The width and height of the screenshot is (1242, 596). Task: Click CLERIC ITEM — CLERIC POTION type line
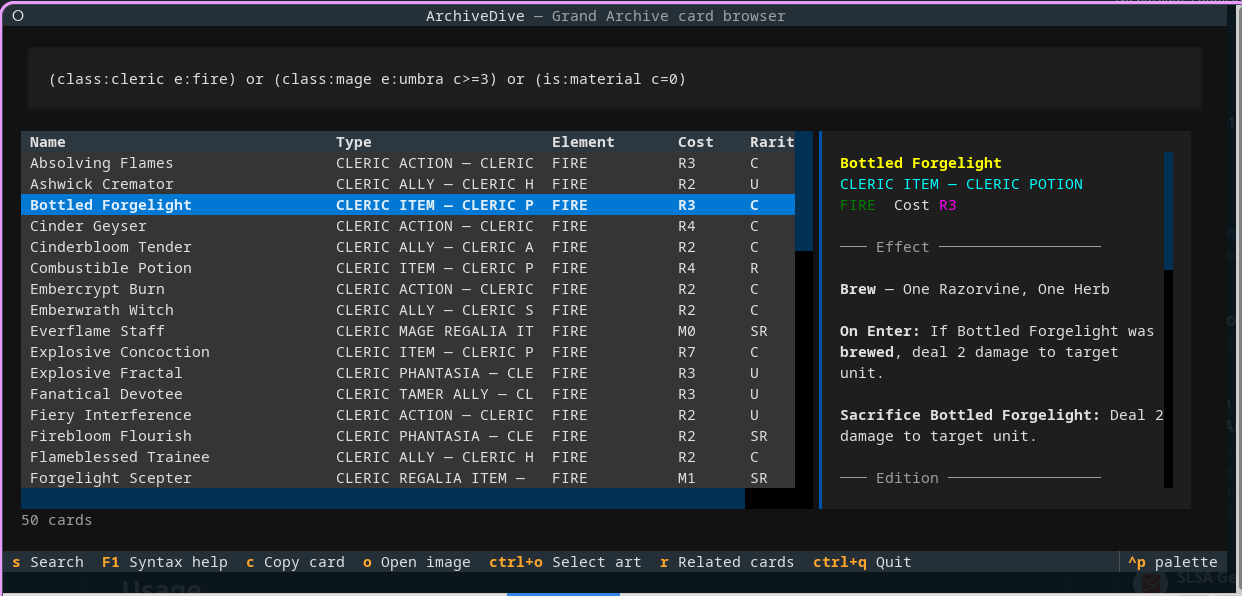(x=961, y=184)
